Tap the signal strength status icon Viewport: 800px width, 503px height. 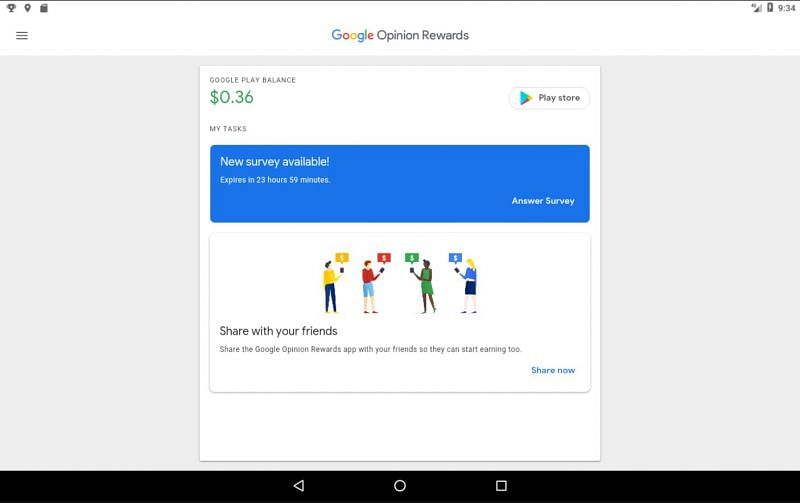click(x=756, y=8)
